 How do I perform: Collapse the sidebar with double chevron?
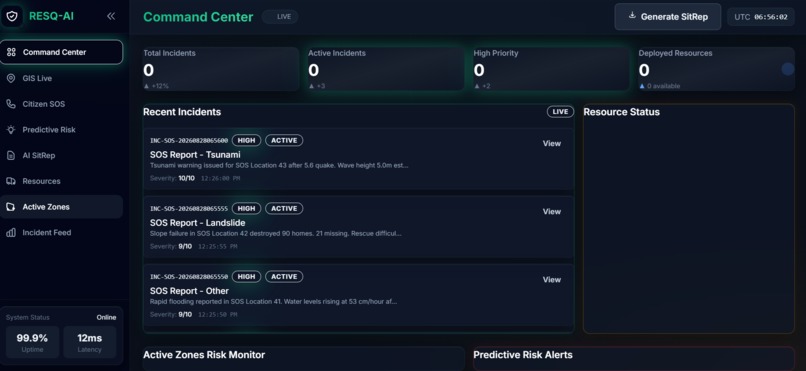(x=111, y=16)
